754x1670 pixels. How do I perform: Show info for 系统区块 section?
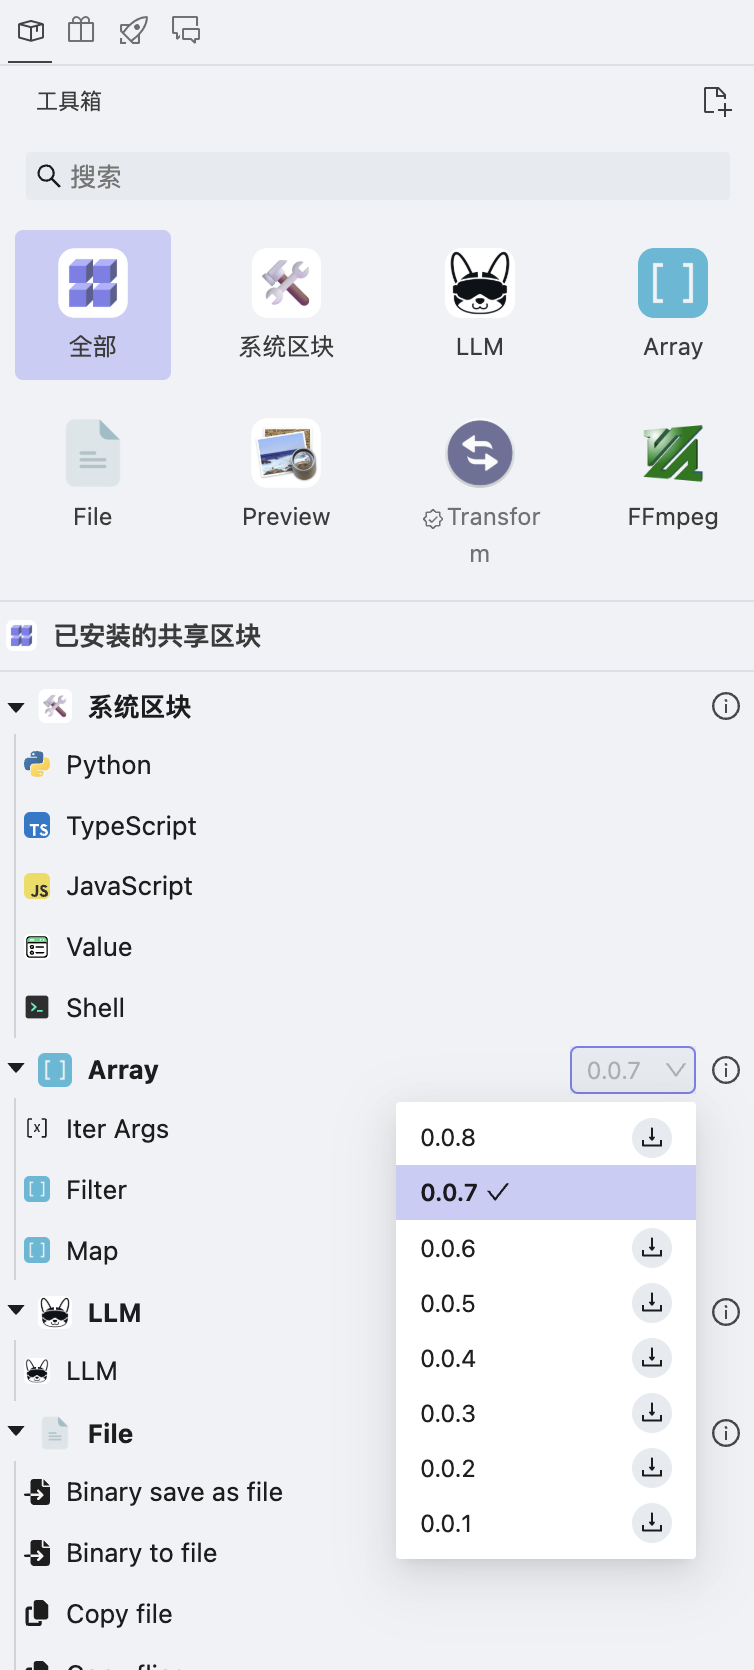725,707
